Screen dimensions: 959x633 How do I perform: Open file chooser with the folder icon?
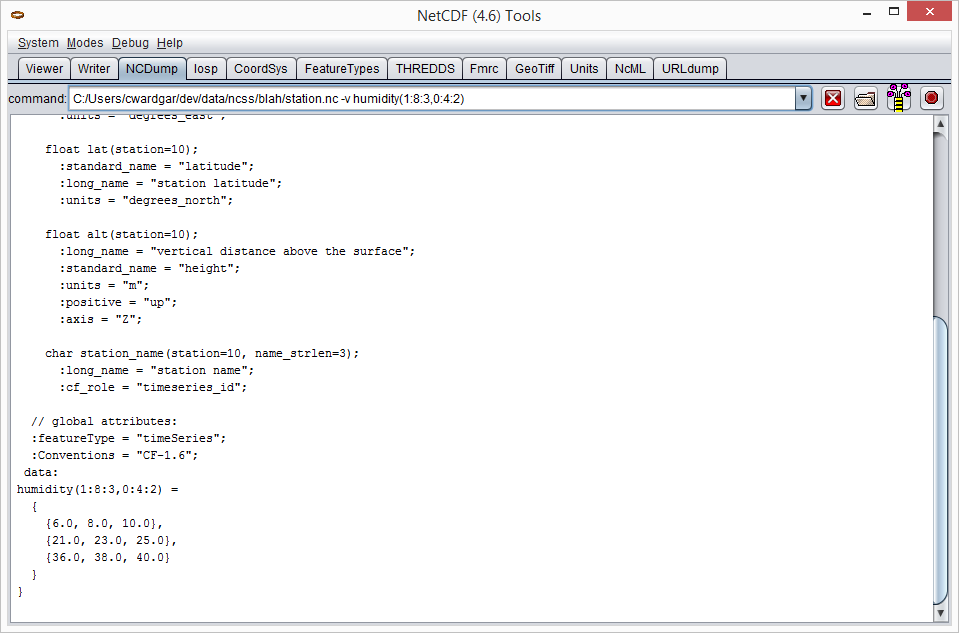(x=866, y=98)
